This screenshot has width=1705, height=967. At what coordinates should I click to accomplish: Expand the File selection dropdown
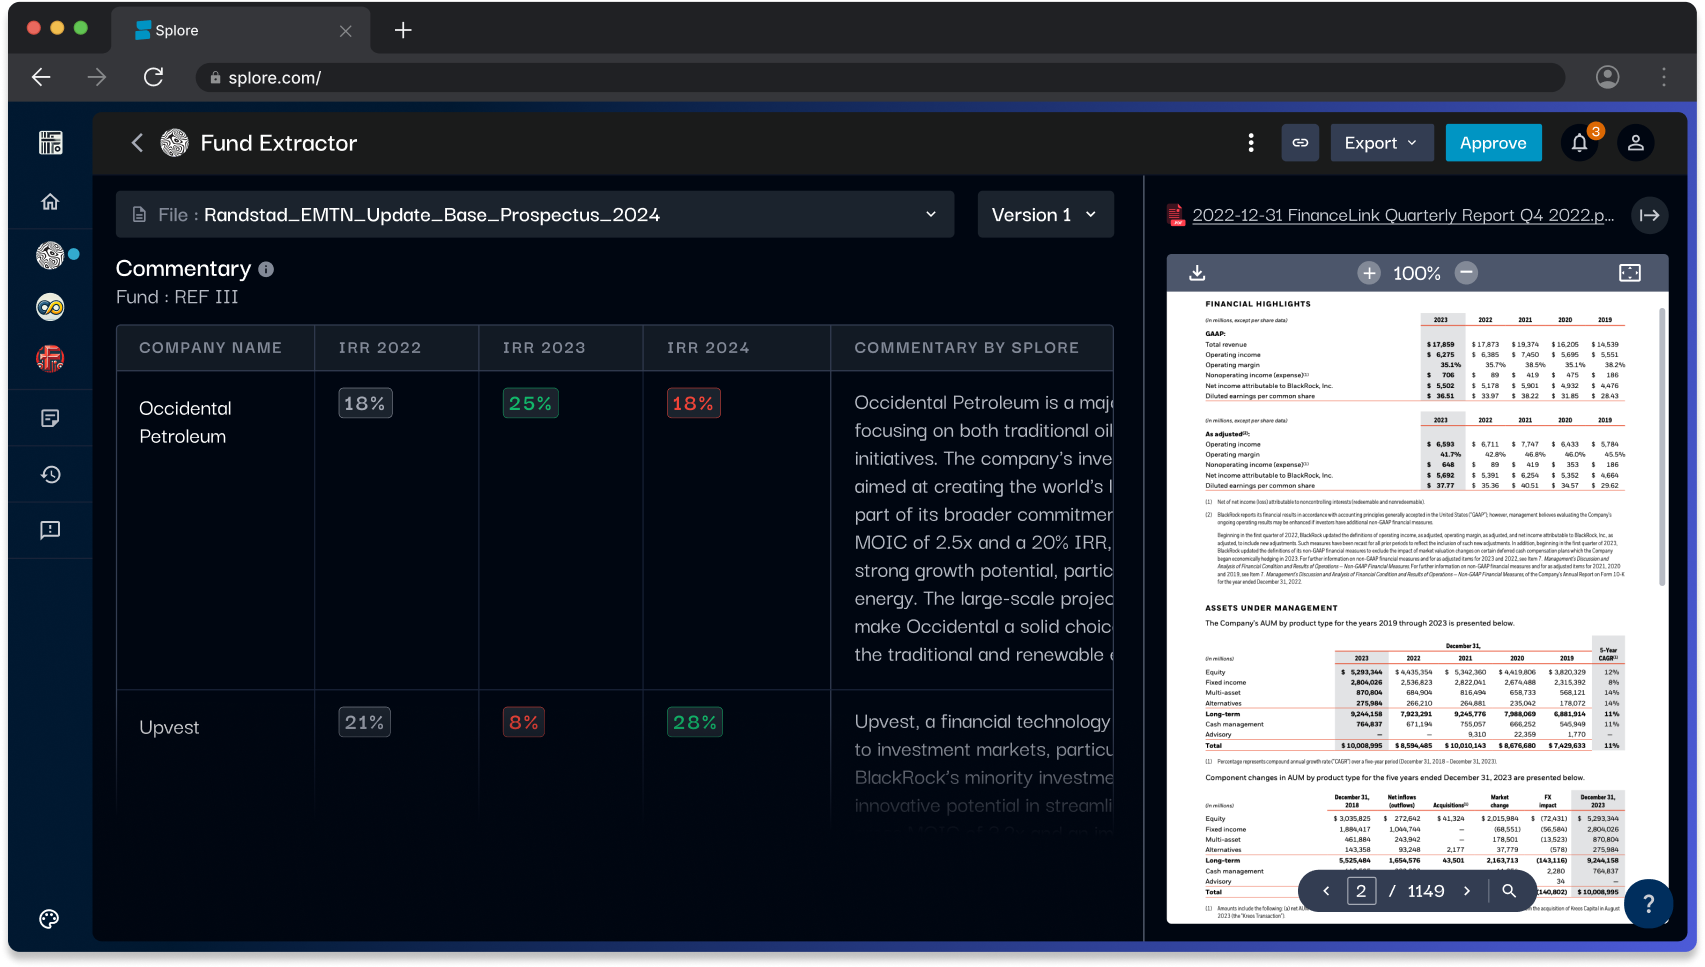click(535, 215)
